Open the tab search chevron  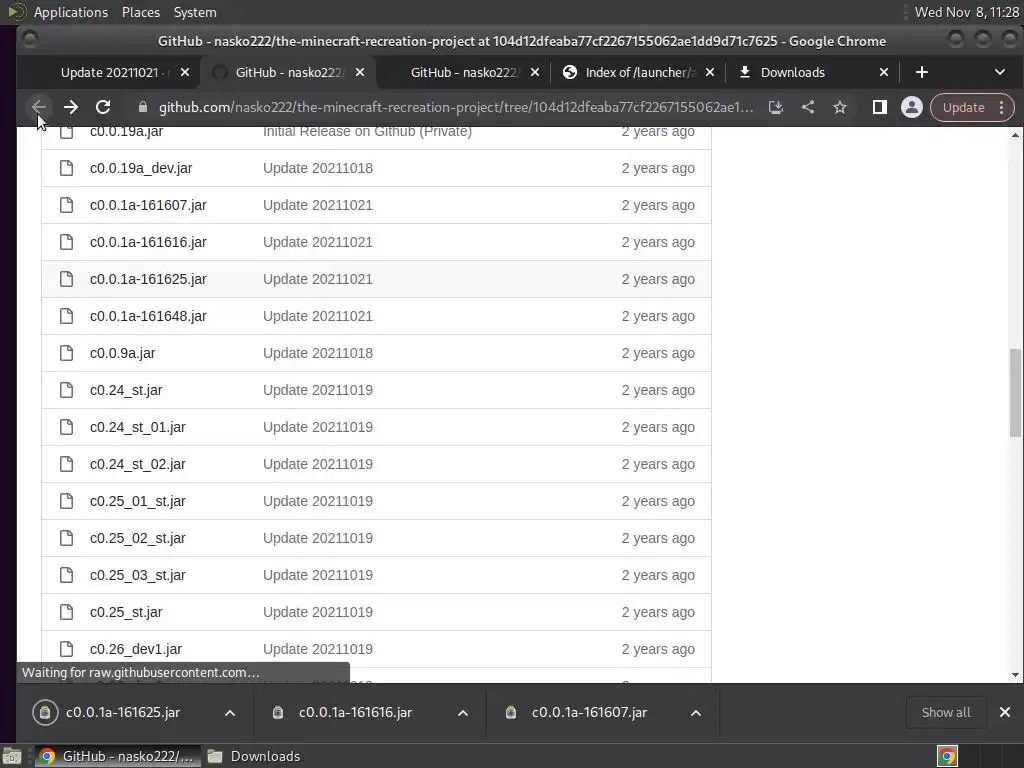(x=999, y=72)
